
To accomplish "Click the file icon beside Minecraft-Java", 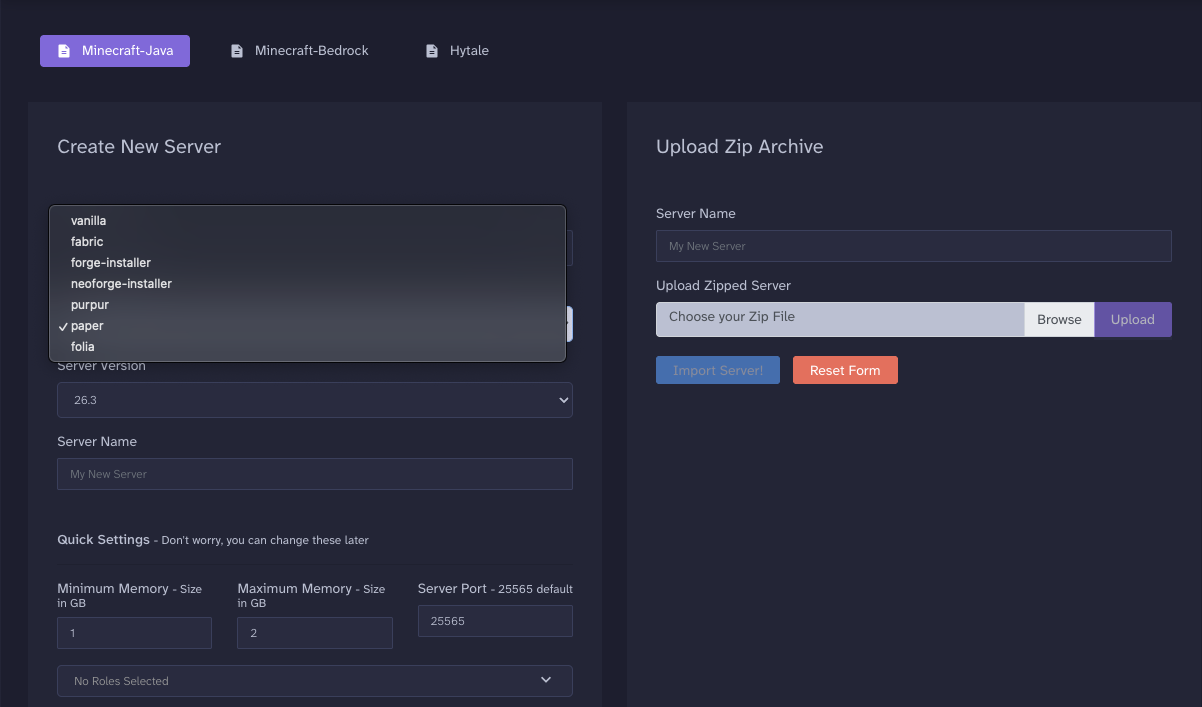I will click(64, 51).
